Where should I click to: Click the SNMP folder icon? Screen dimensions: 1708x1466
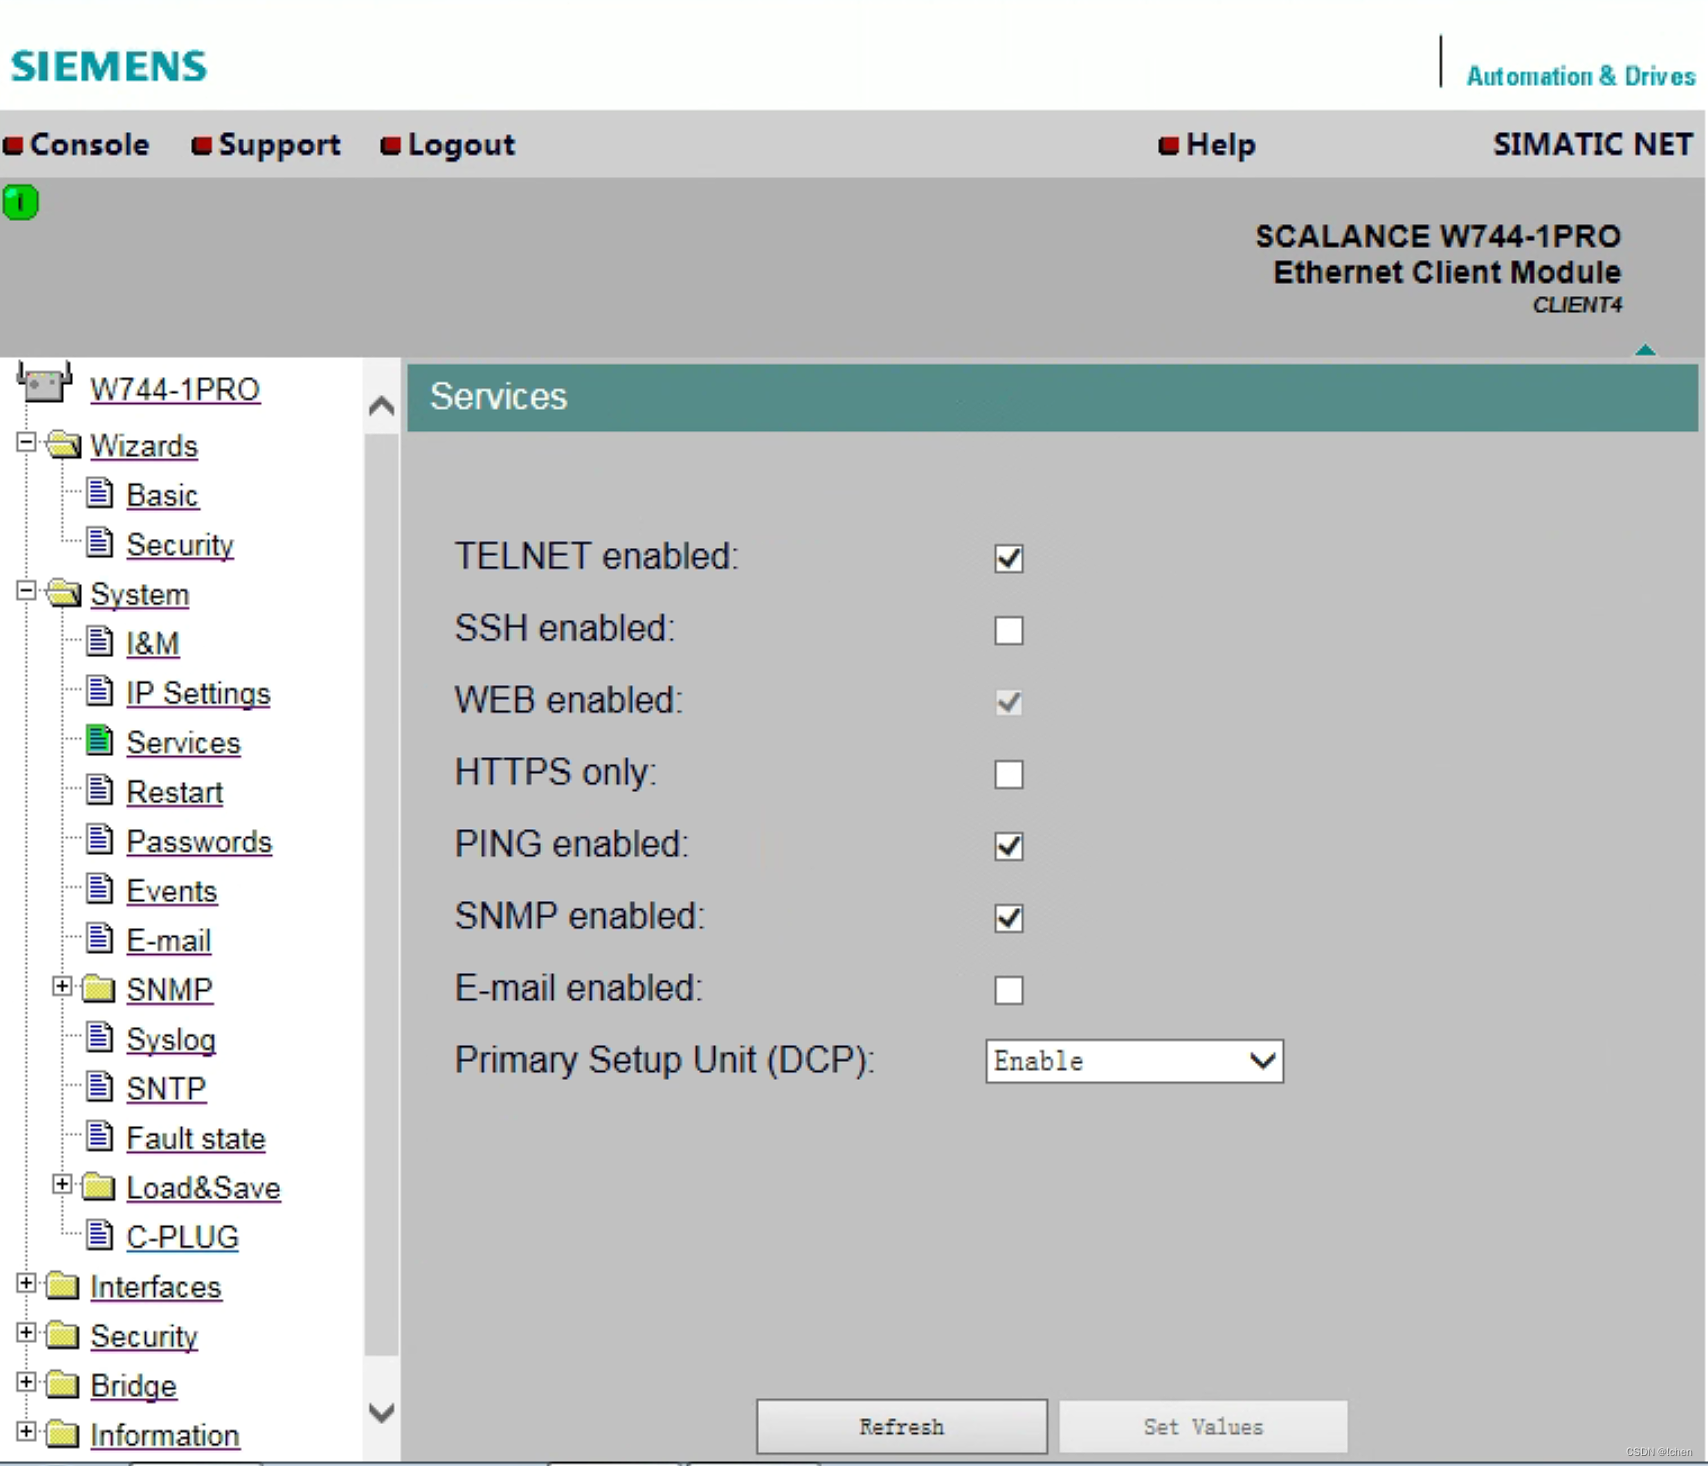pos(99,988)
